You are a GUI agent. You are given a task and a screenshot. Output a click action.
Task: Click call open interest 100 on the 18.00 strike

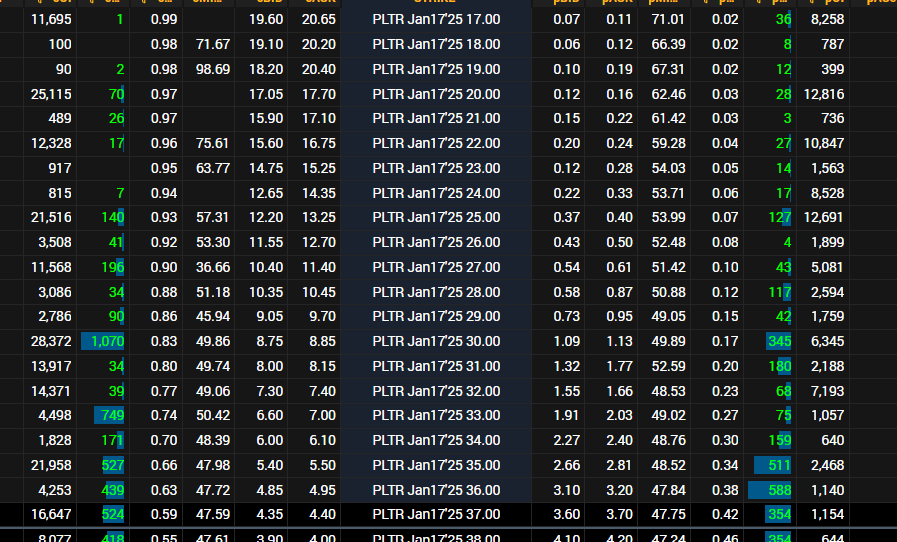pos(59,45)
